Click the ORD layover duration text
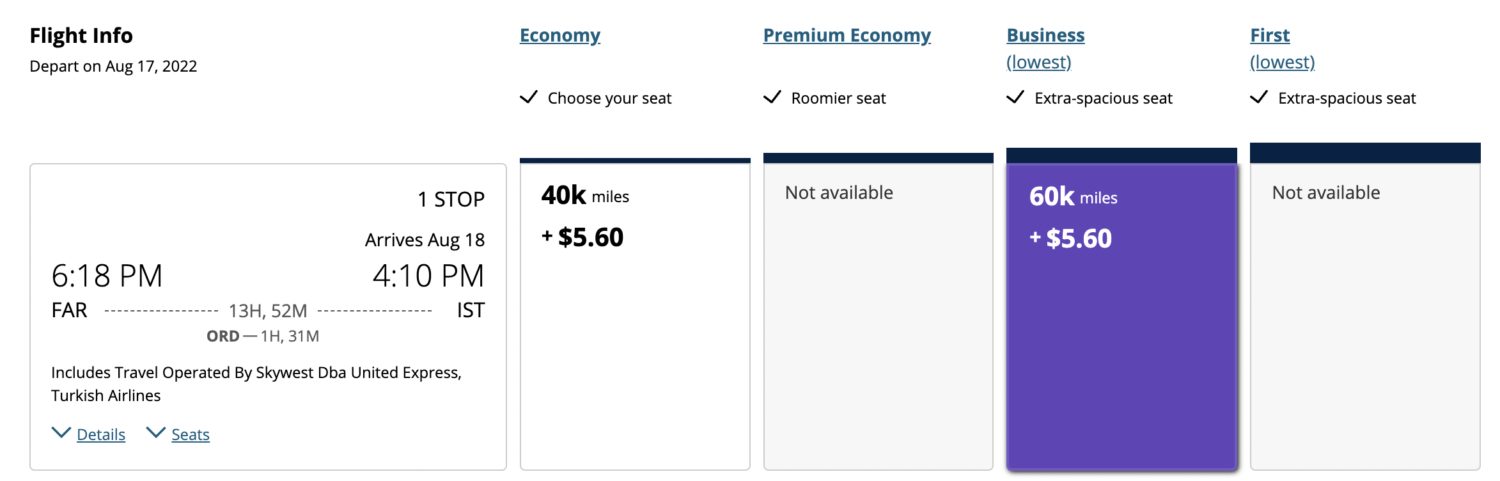The width and height of the screenshot is (1500, 481). pyautogui.click(x=263, y=336)
